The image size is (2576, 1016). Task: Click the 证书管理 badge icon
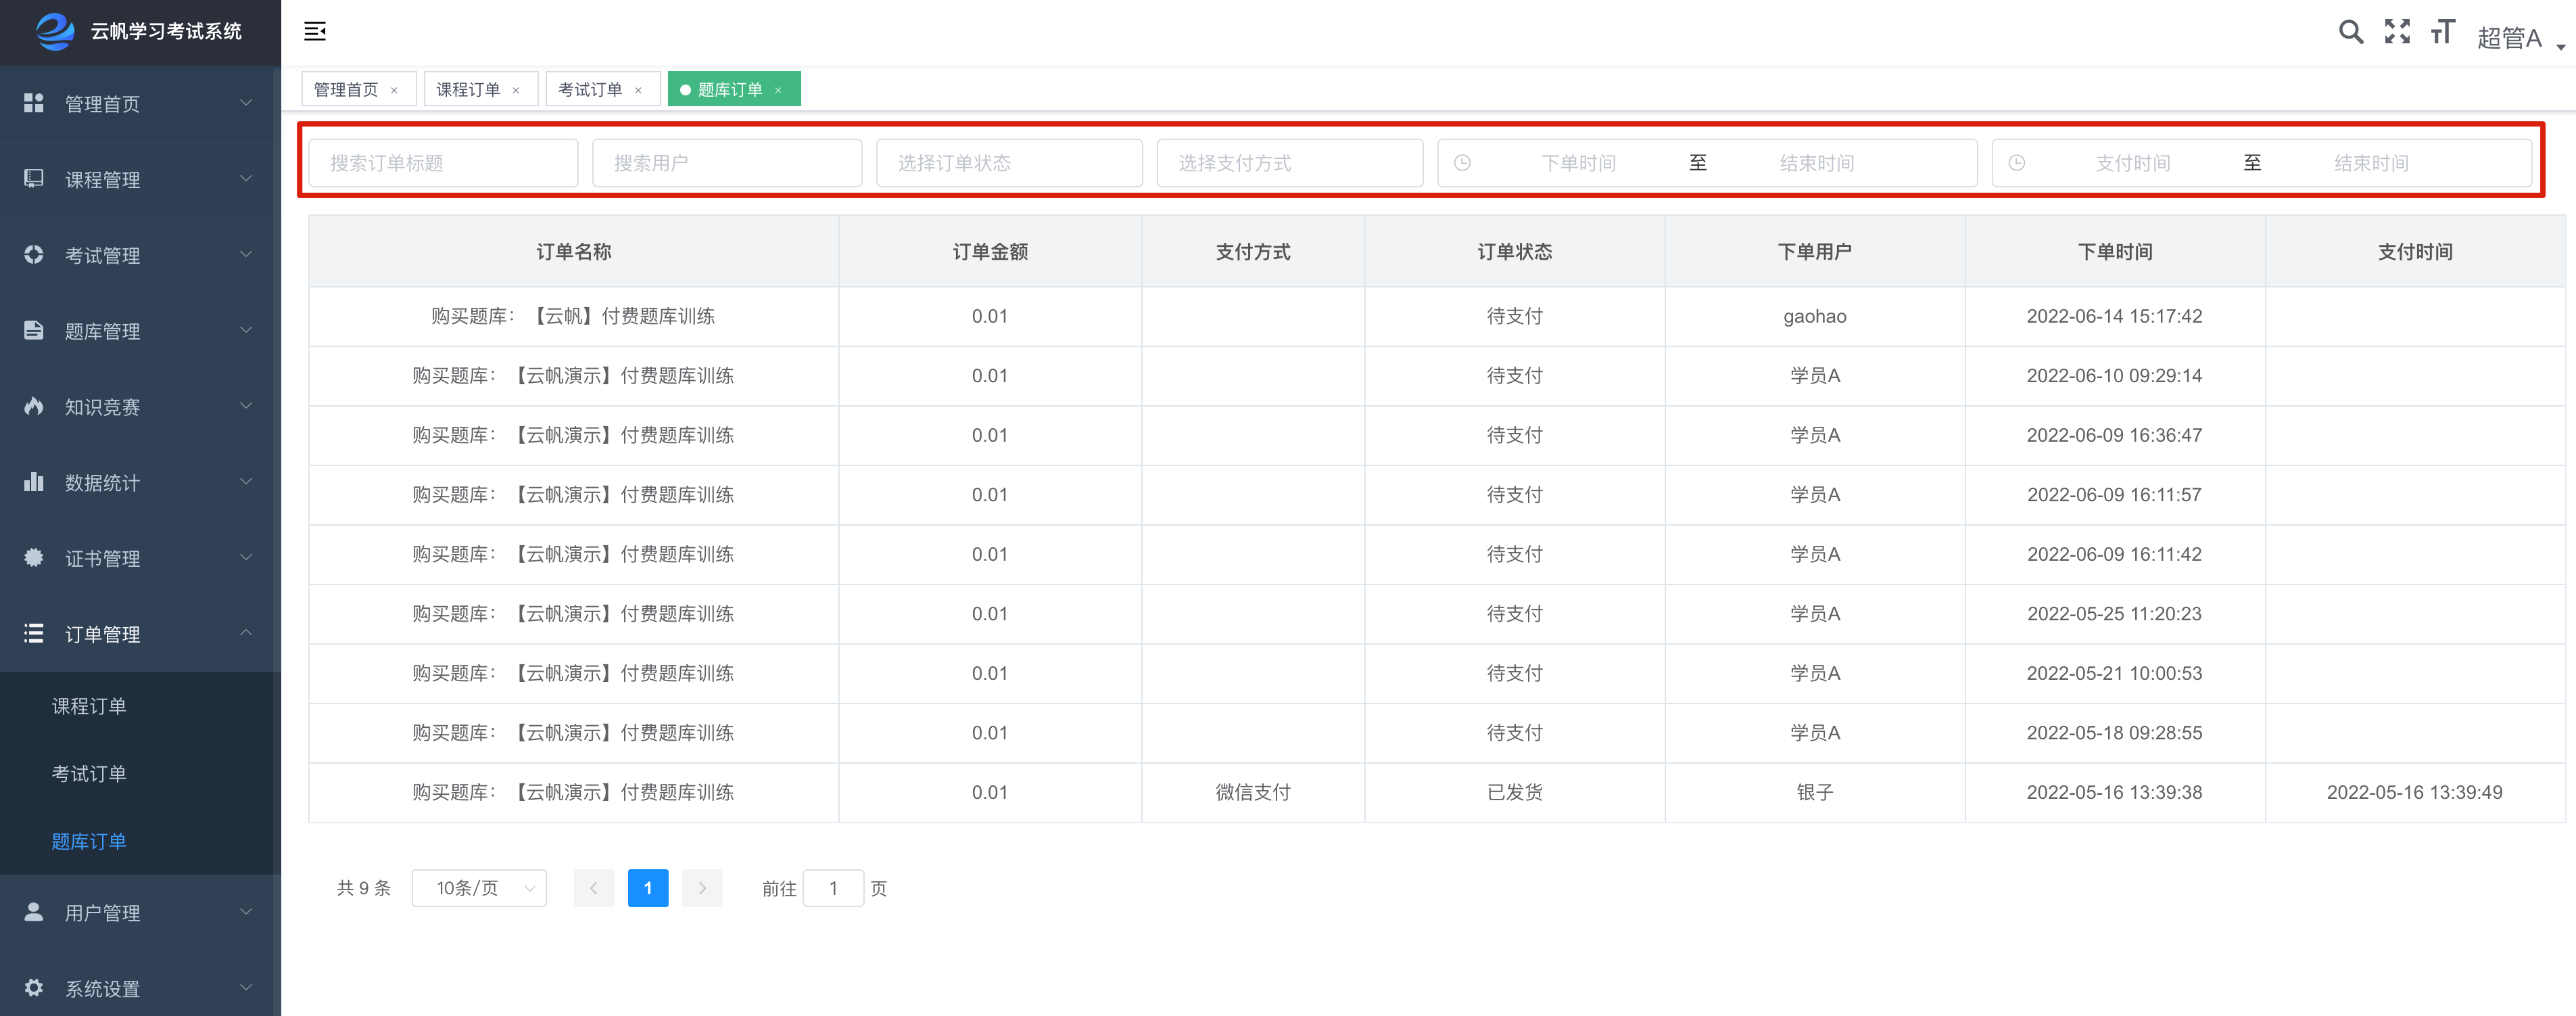pos(34,557)
